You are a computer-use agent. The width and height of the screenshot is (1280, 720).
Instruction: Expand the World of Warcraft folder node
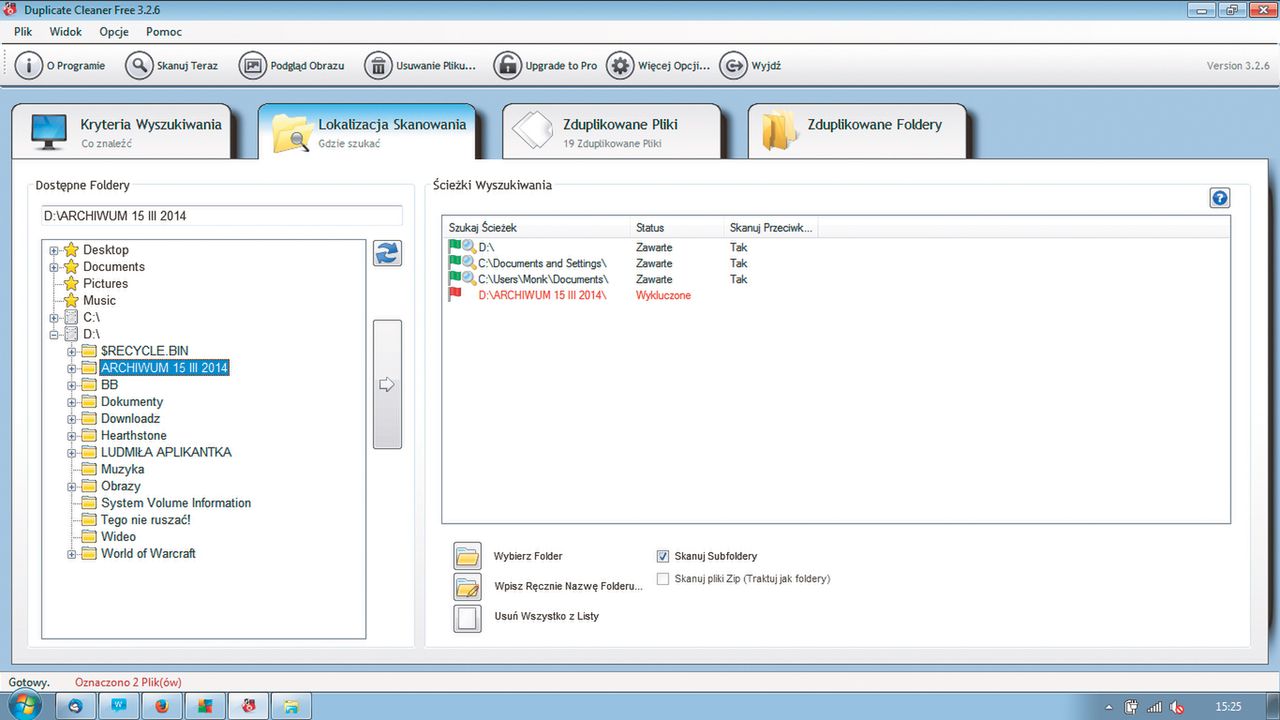(x=72, y=554)
